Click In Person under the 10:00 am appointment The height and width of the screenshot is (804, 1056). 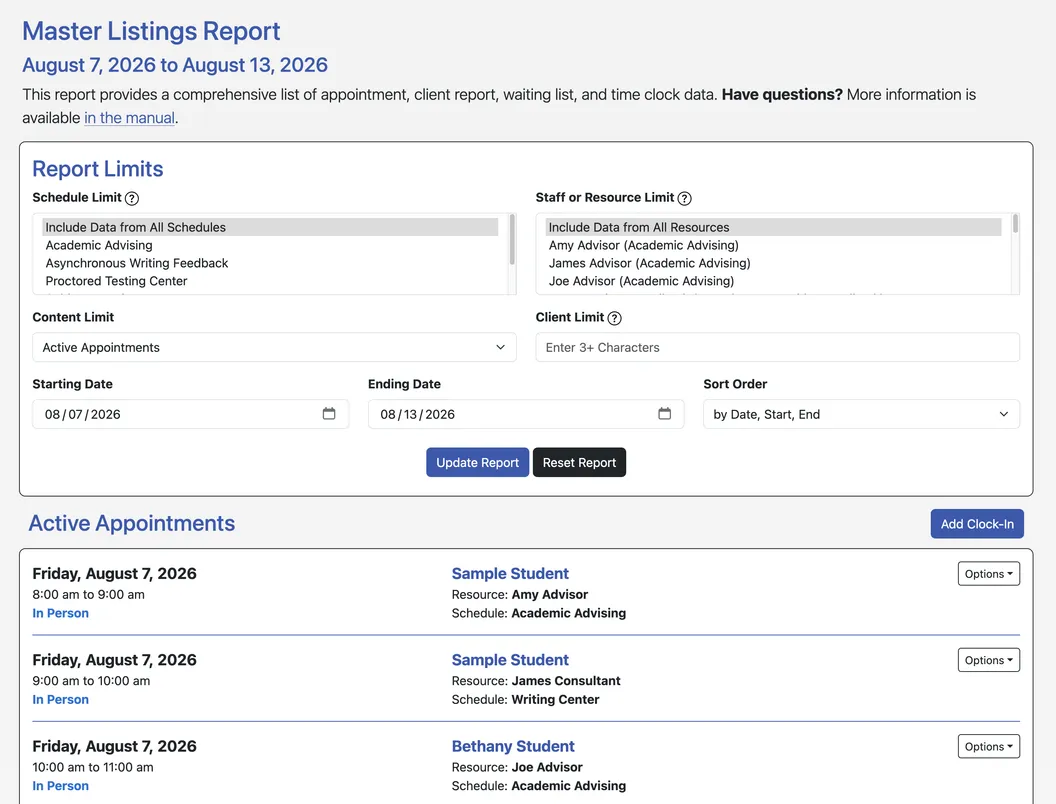(x=61, y=786)
